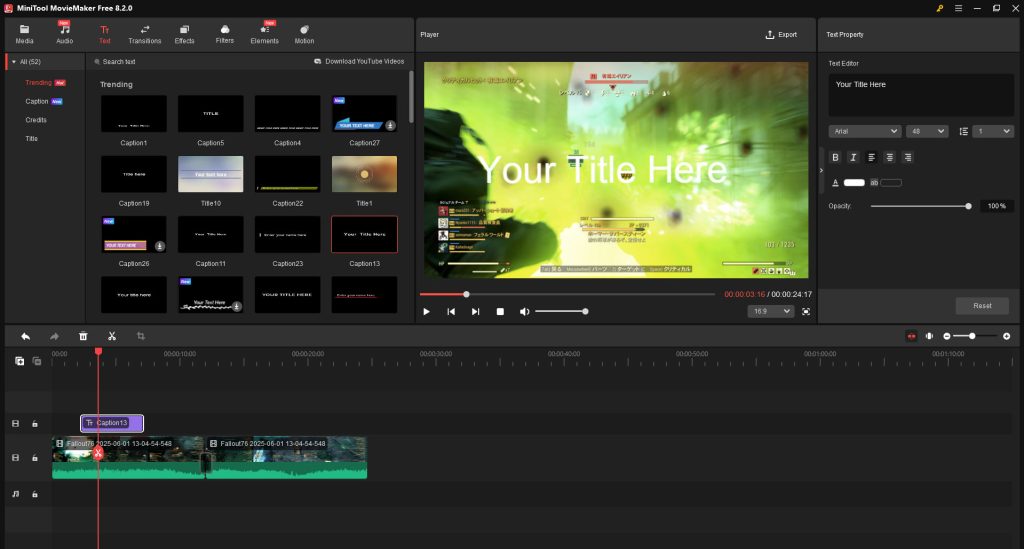Collapse the Text Property panel arrow
Image resolution: width=1024 pixels, height=549 pixels.
[x=822, y=170]
